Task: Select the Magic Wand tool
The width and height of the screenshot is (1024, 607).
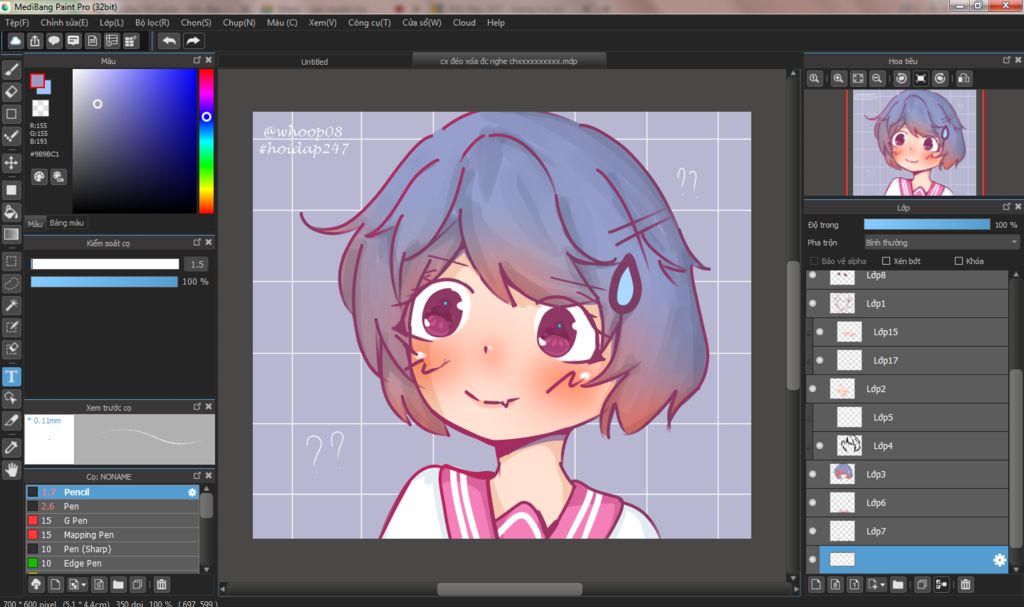Action: [x=11, y=305]
